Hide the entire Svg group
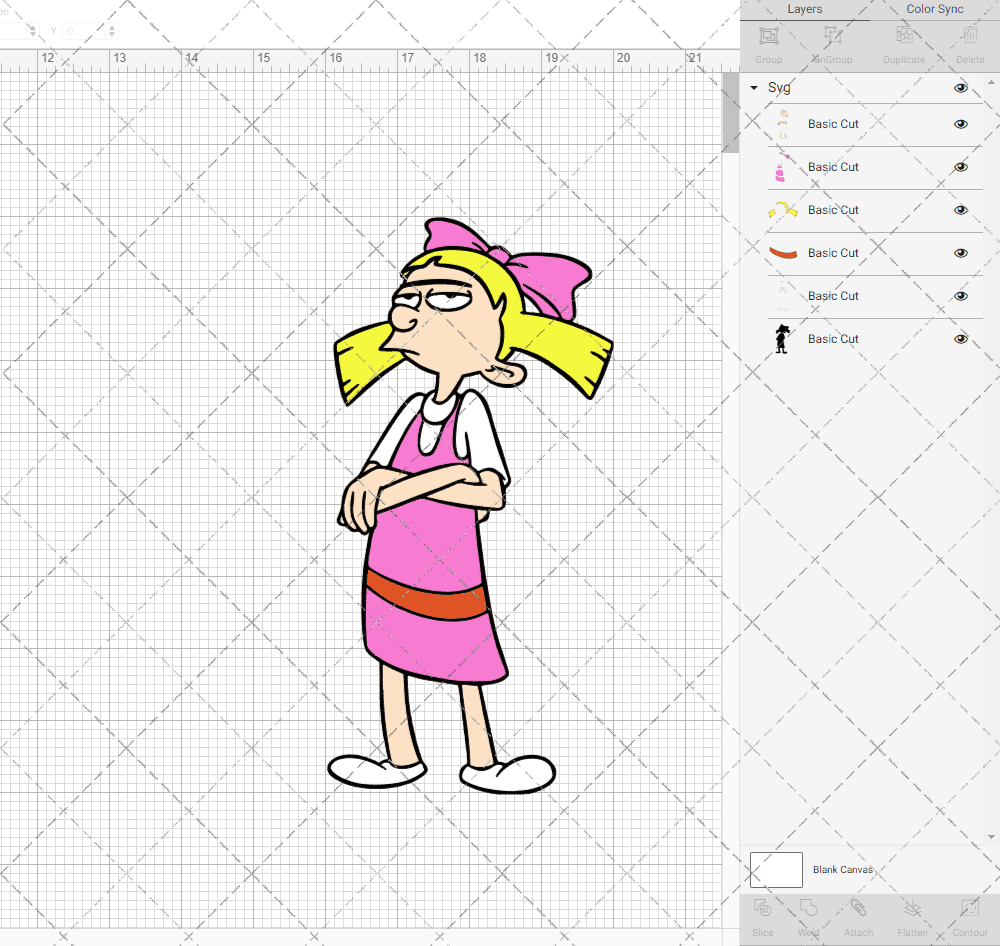This screenshot has width=1000, height=946. [960, 88]
